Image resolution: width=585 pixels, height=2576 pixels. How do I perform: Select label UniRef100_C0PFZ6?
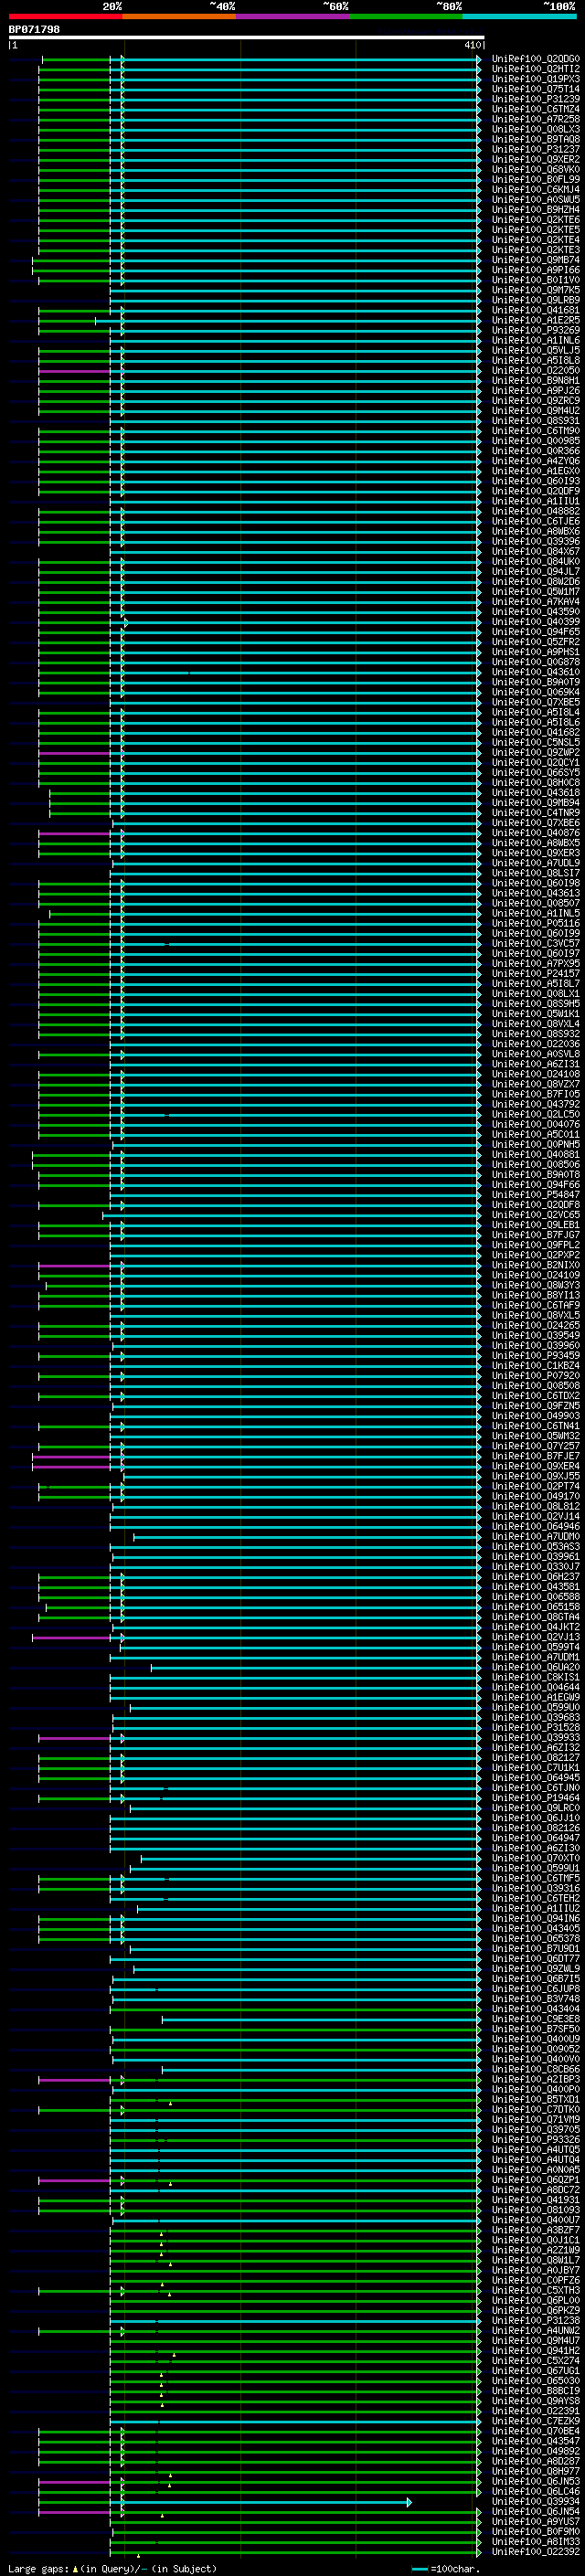click(x=536, y=2280)
